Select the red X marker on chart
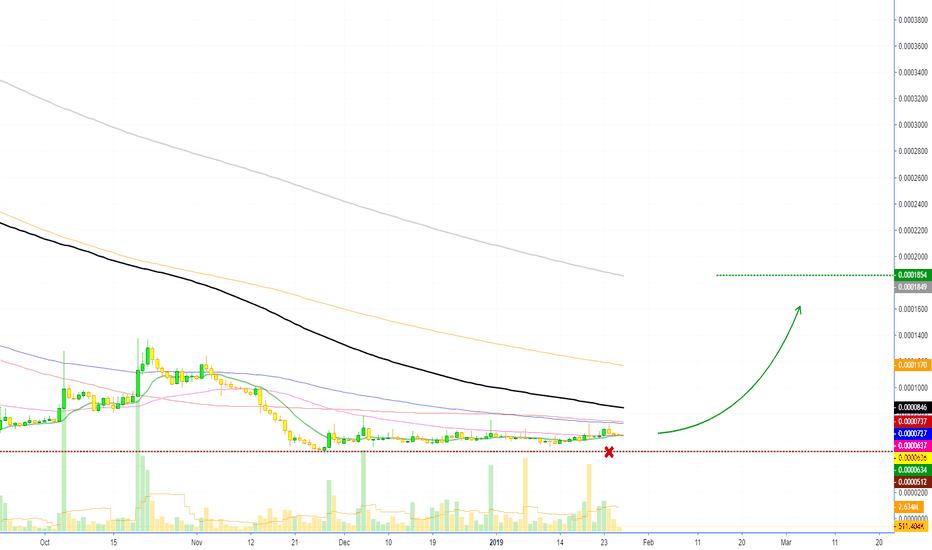Image resolution: width=932 pixels, height=550 pixels. [x=609, y=452]
